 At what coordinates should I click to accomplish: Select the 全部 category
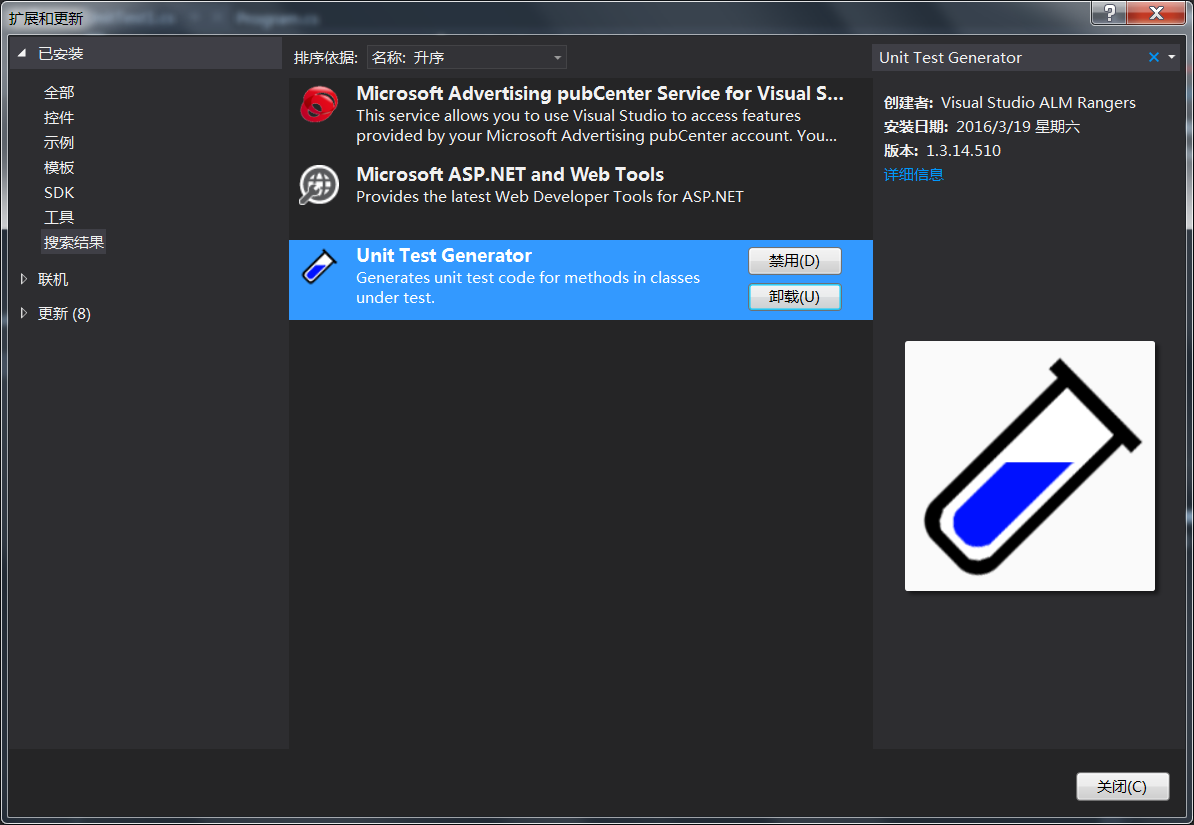59,92
